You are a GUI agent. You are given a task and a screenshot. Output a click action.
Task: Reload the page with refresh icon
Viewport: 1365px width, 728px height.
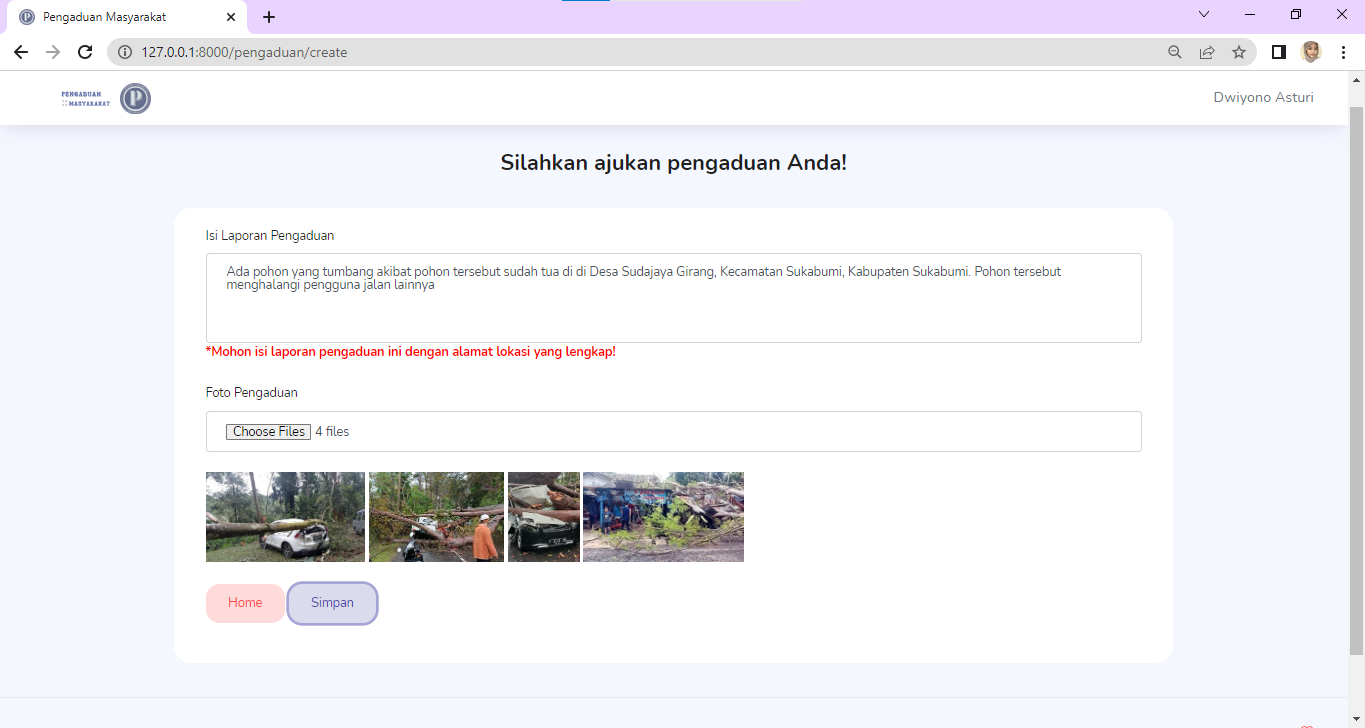coord(85,52)
